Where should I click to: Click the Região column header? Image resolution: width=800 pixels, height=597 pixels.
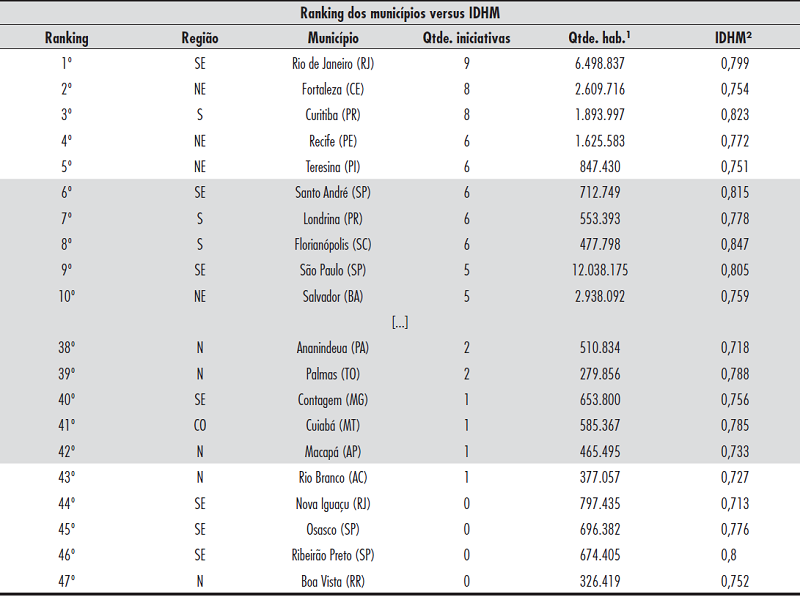point(200,38)
